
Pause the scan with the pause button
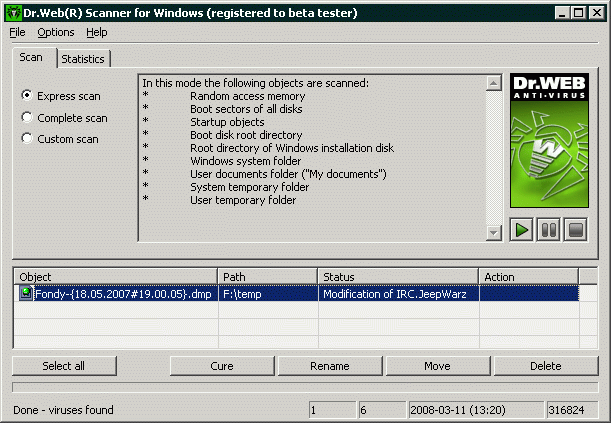(x=549, y=230)
